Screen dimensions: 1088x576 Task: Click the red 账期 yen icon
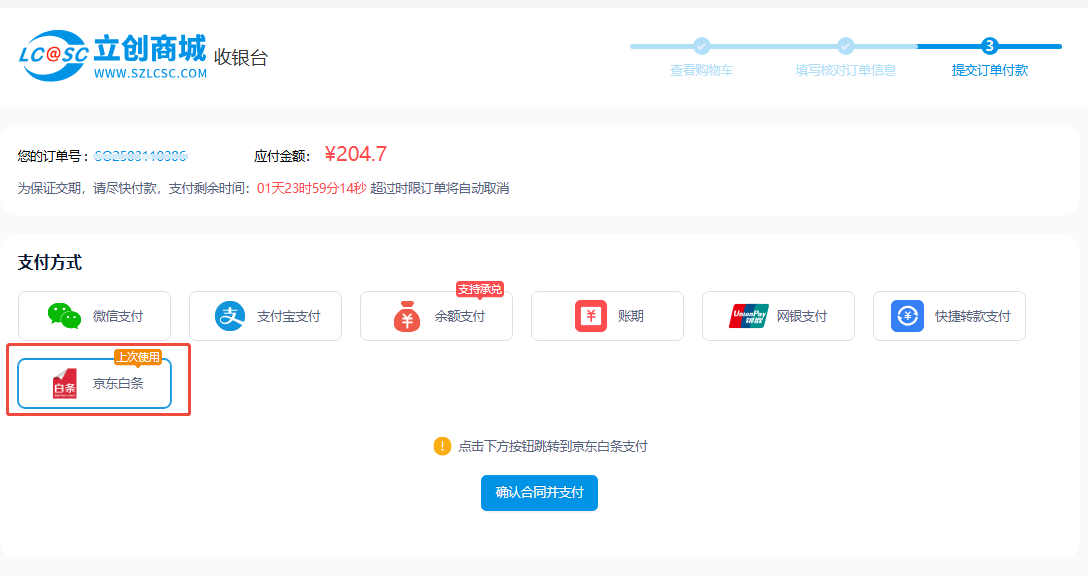click(x=591, y=316)
